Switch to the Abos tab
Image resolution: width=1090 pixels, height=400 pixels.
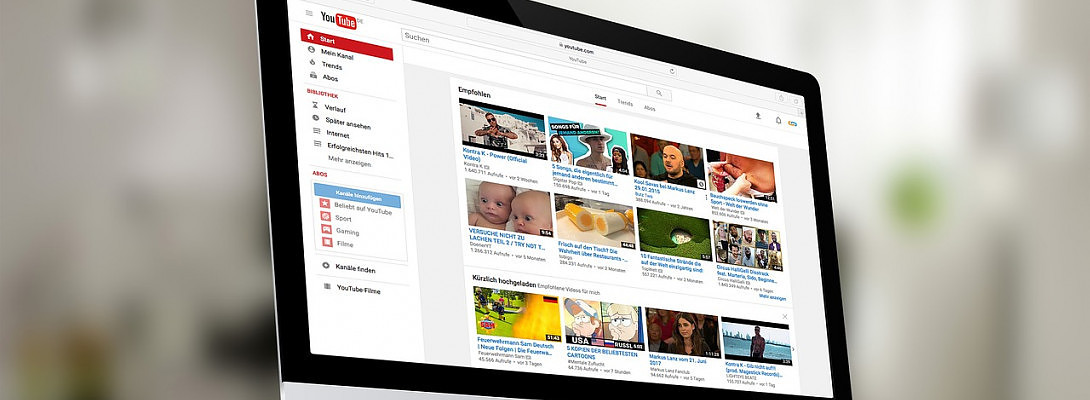[650, 107]
